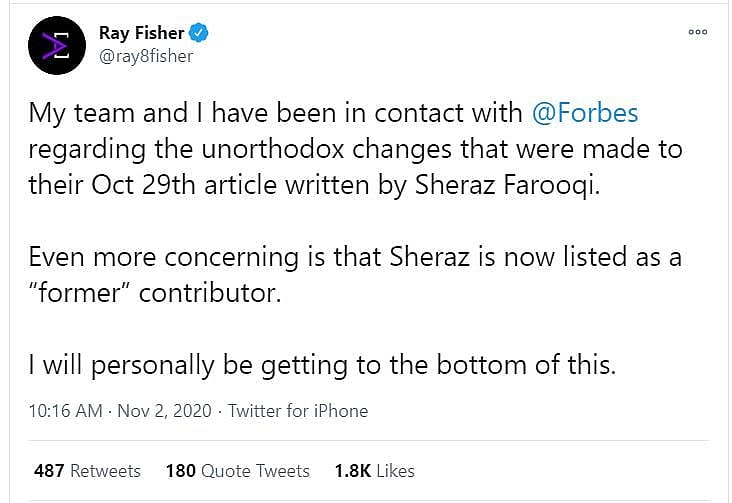View the 487 Retweets list
Viewport: 732px width, 503px height.
tap(87, 470)
